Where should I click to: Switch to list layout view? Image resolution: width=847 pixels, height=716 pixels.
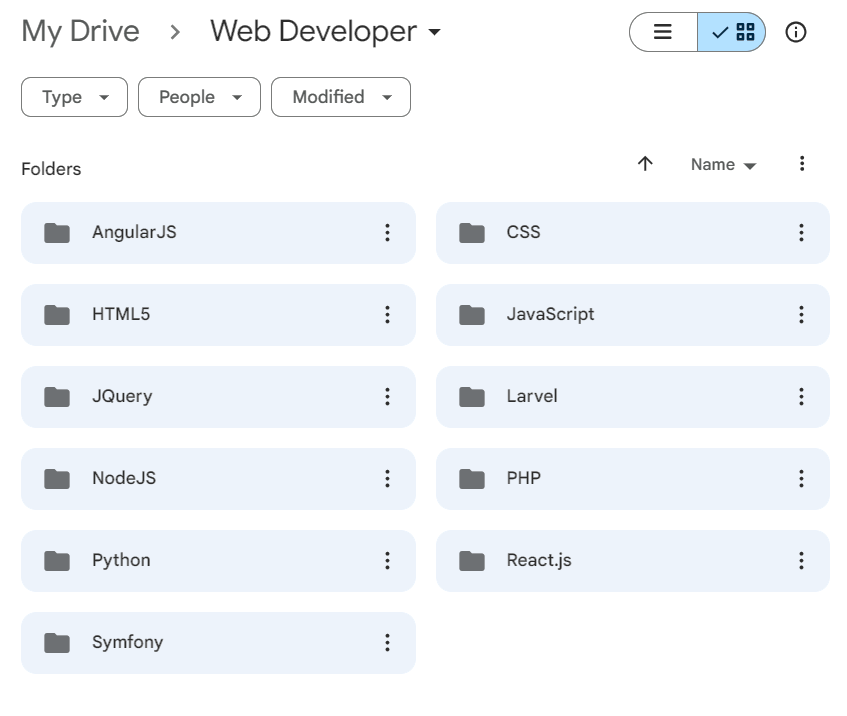pyautogui.click(x=663, y=32)
